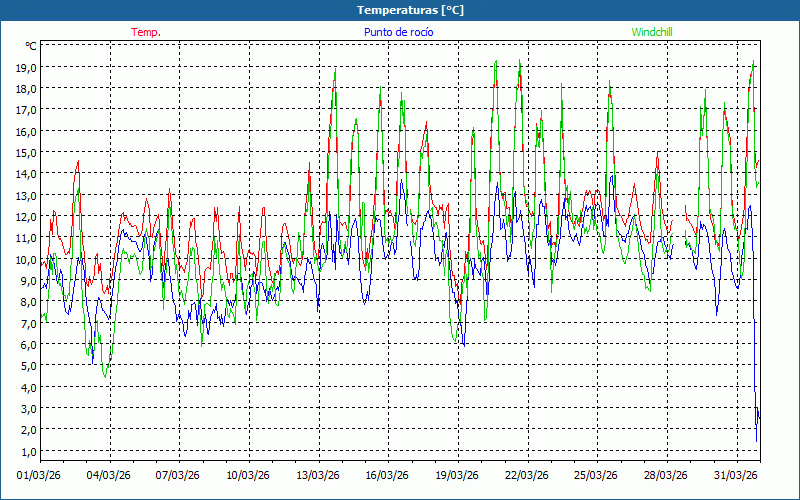Click the 10,0 y-axis label
Viewport: 800px width, 500px height.
pos(26,259)
